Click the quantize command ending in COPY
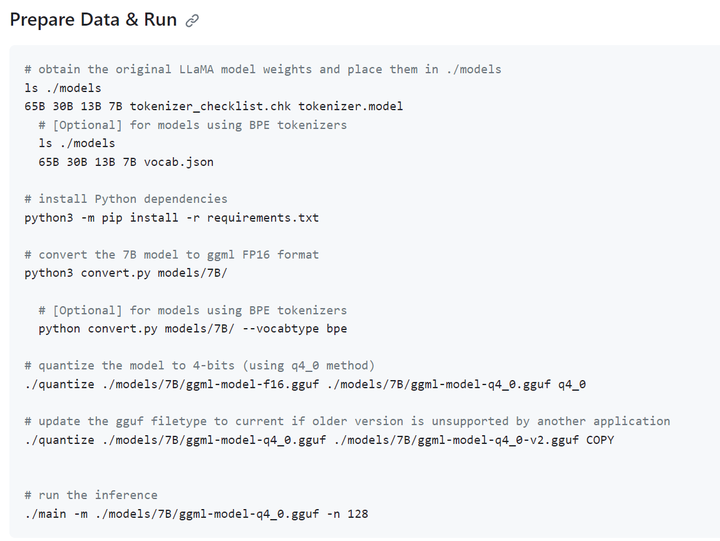Viewport: 720px width, 541px height. (319, 440)
